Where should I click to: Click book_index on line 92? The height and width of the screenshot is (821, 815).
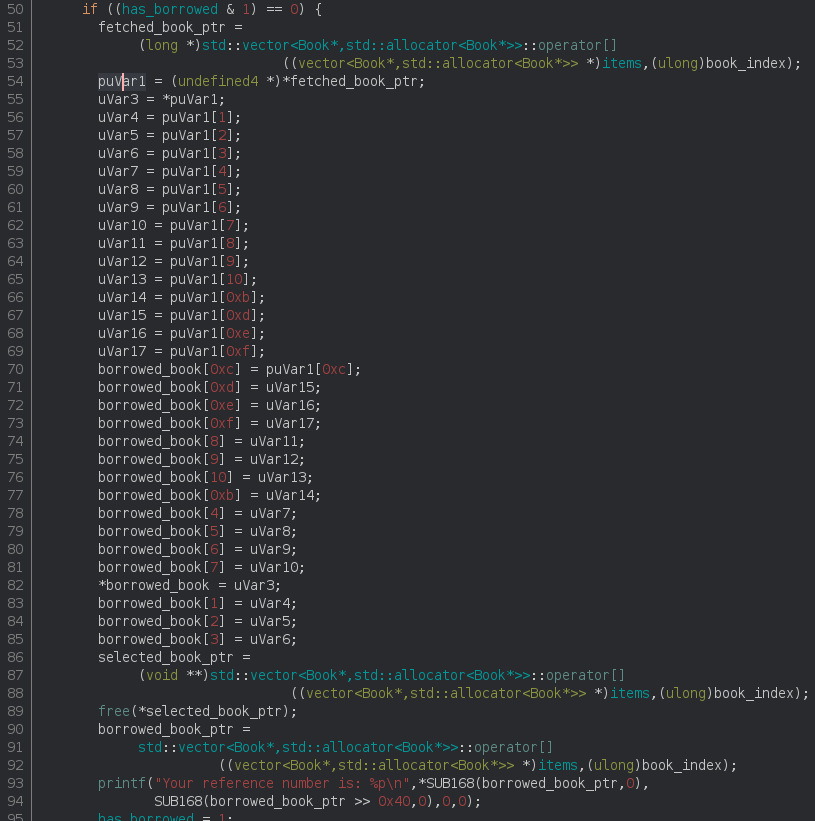coord(682,765)
